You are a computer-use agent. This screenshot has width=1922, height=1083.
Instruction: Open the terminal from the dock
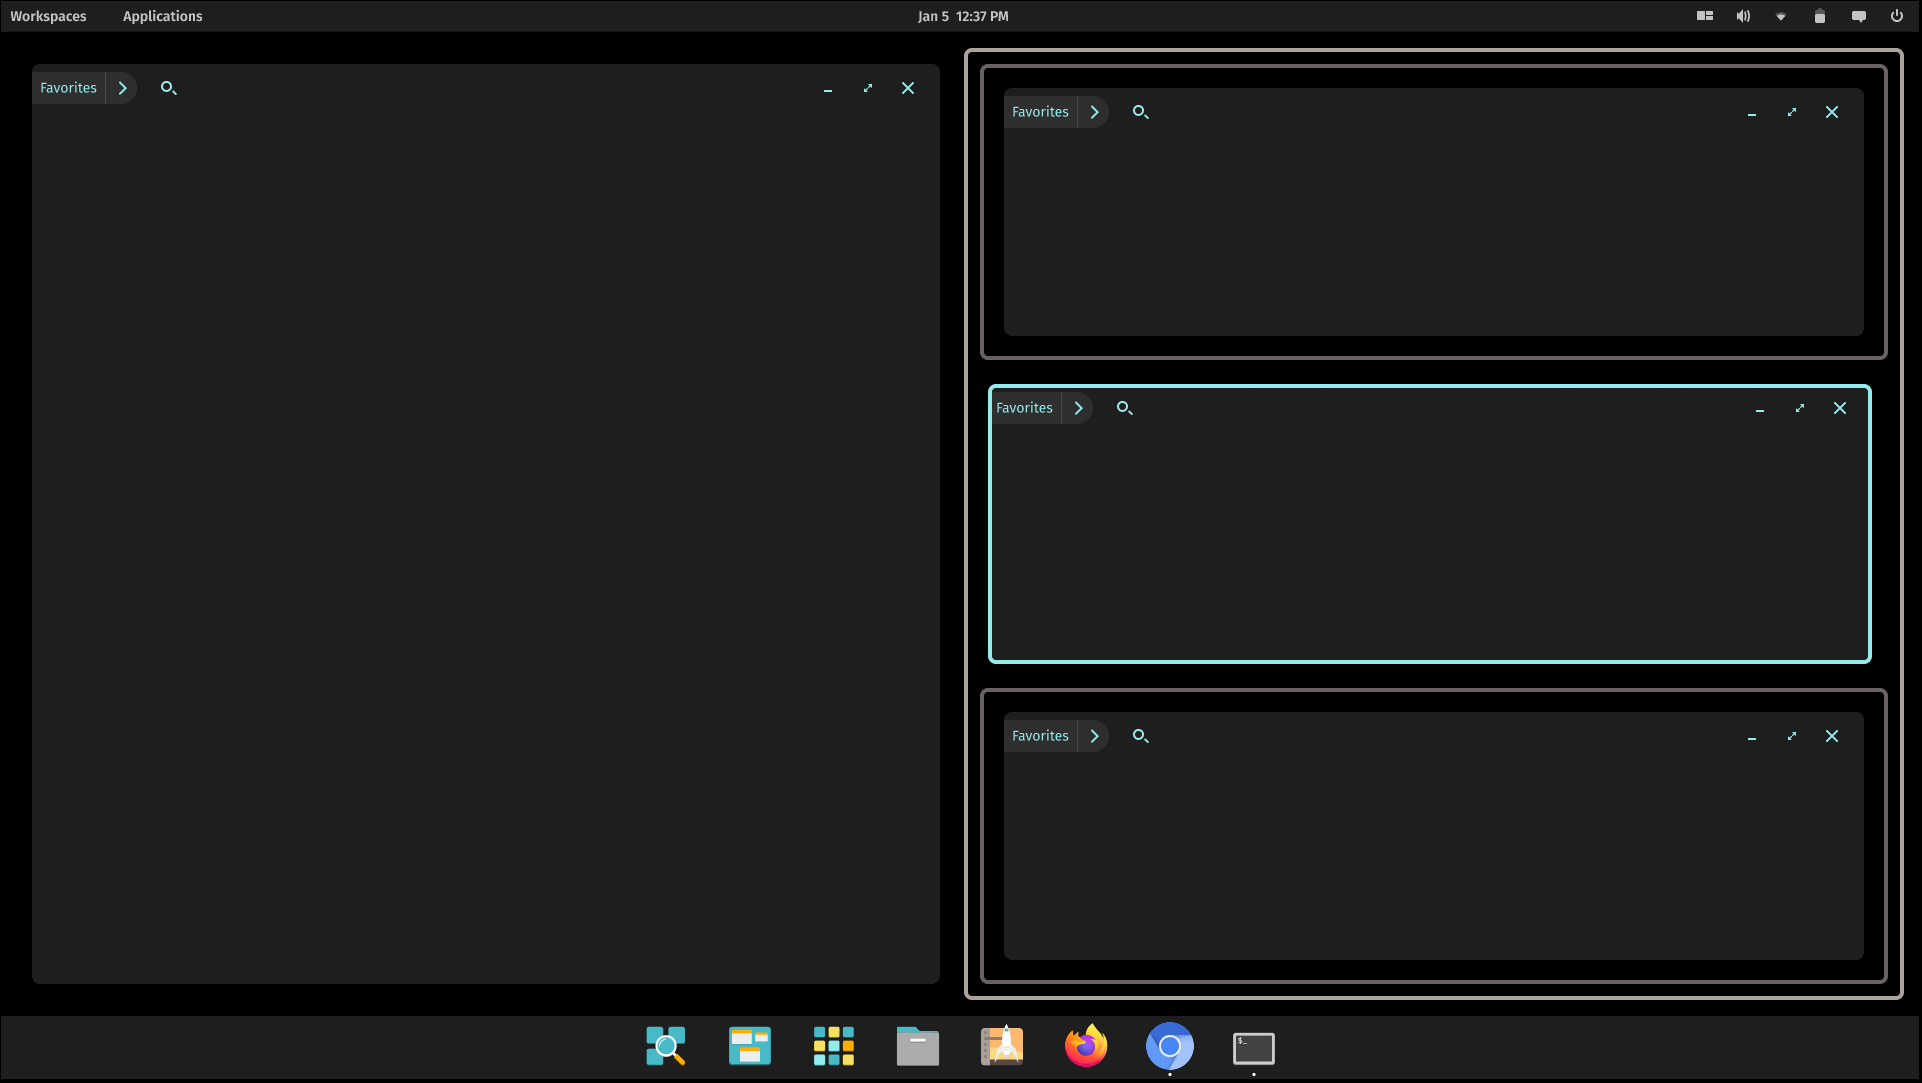(1254, 1047)
